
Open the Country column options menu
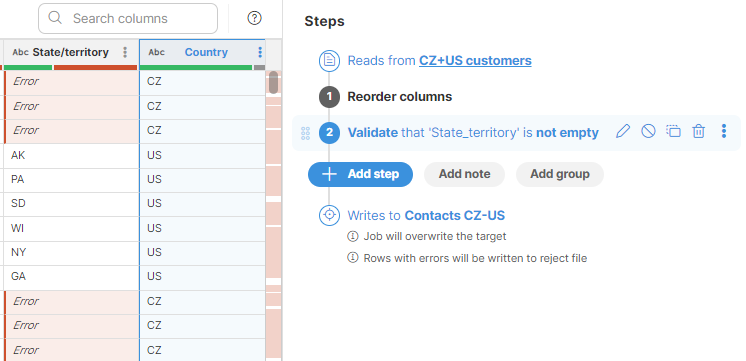tap(260, 52)
